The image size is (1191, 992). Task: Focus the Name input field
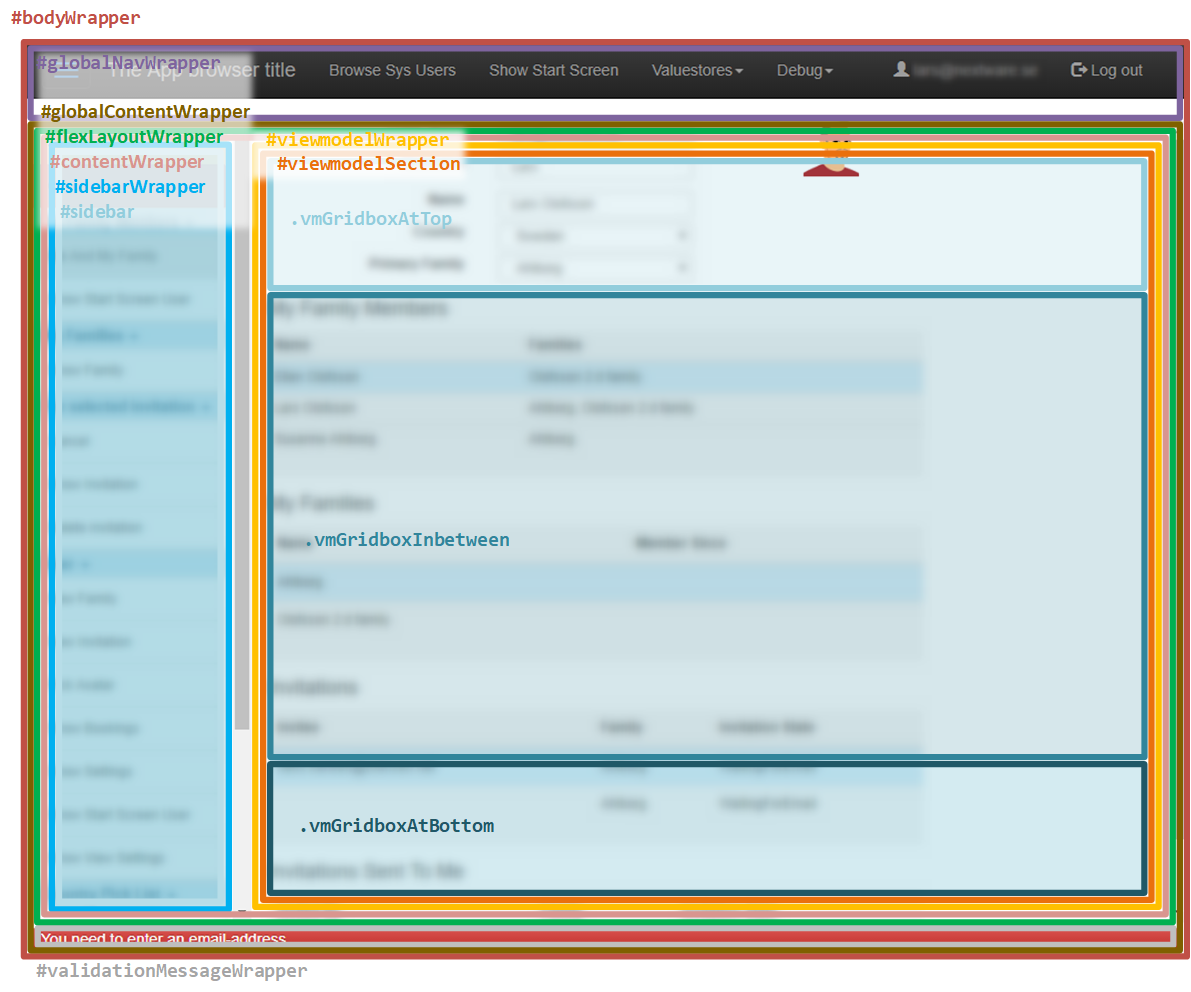pos(599,204)
